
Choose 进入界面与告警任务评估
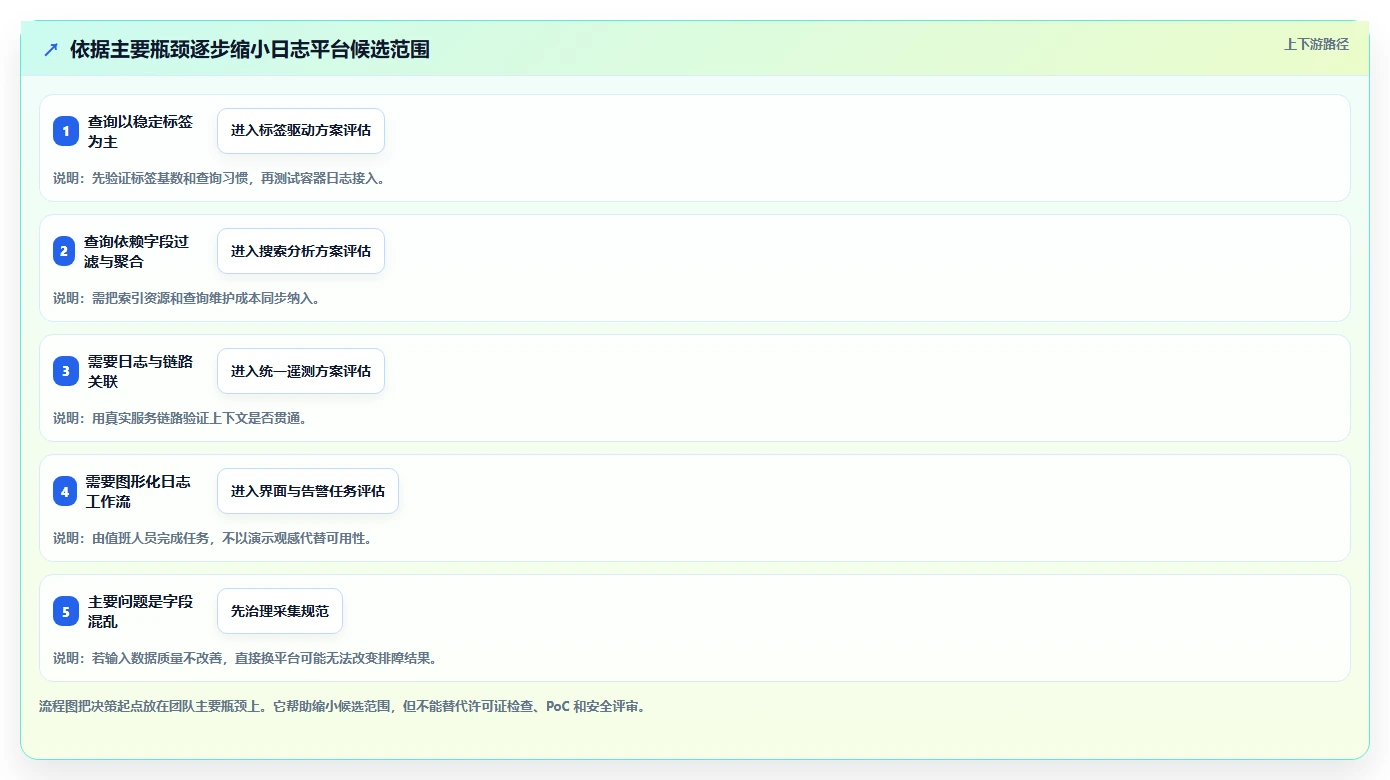[x=308, y=491]
